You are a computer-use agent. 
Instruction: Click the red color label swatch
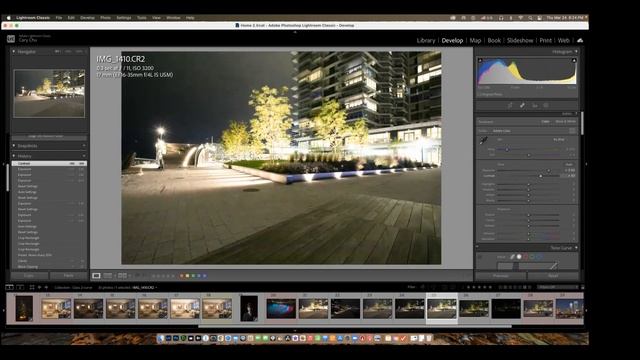coord(182,276)
